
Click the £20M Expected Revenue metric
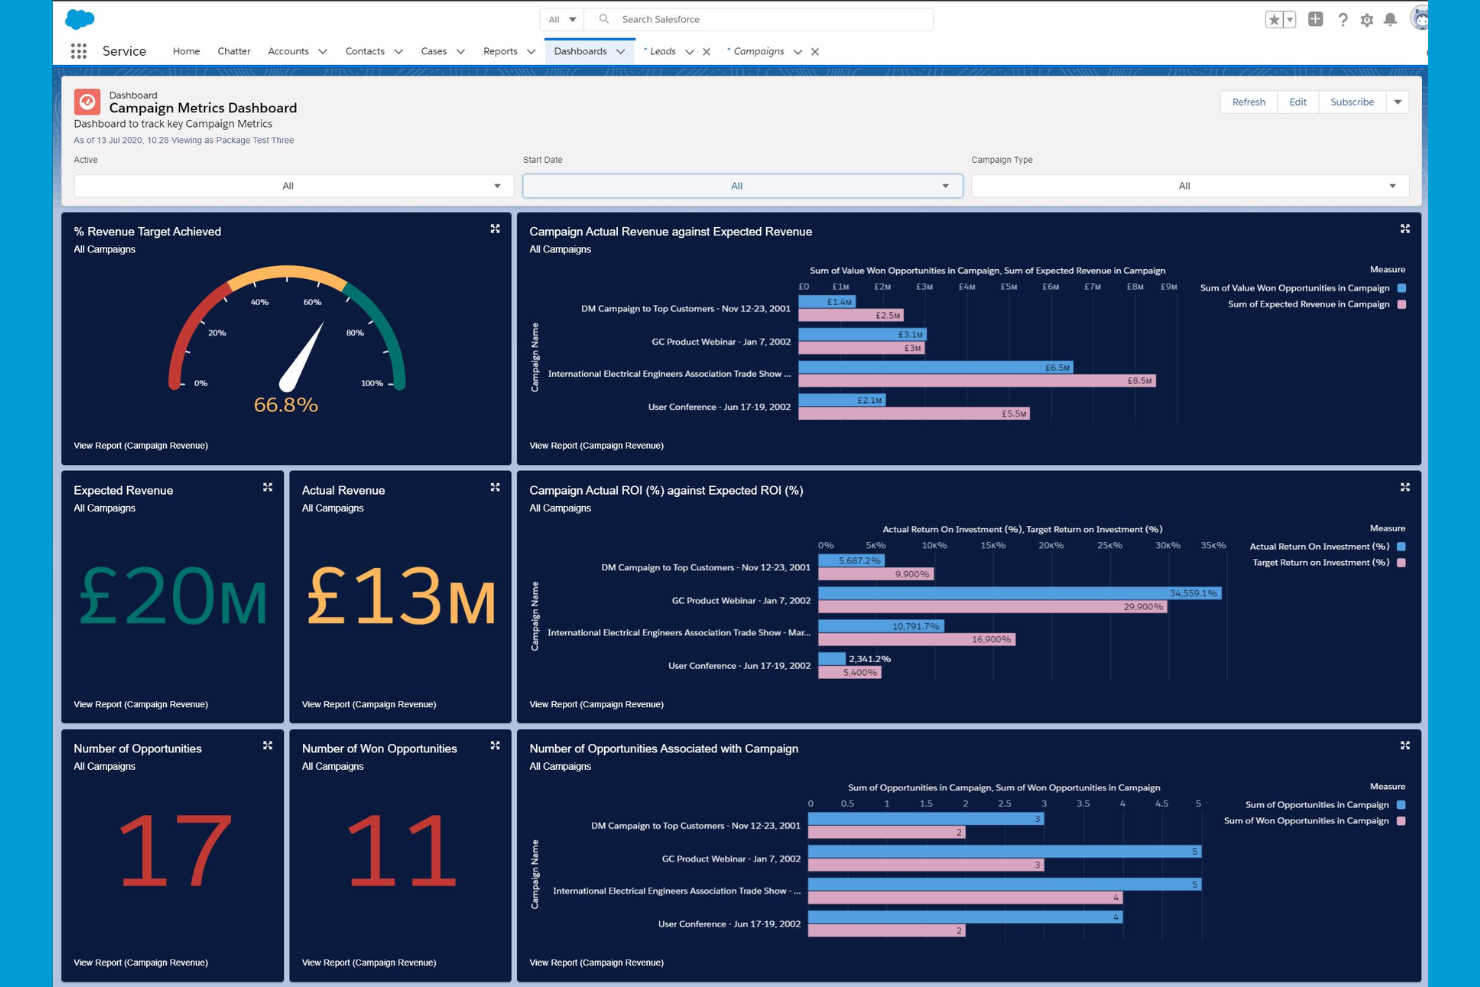[x=173, y=598]
